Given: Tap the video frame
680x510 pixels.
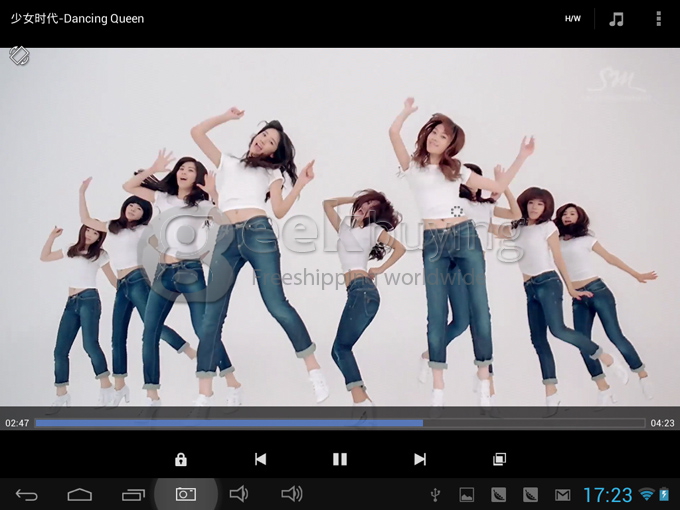Looking at the screenshot, I should [x=340, y=227].
